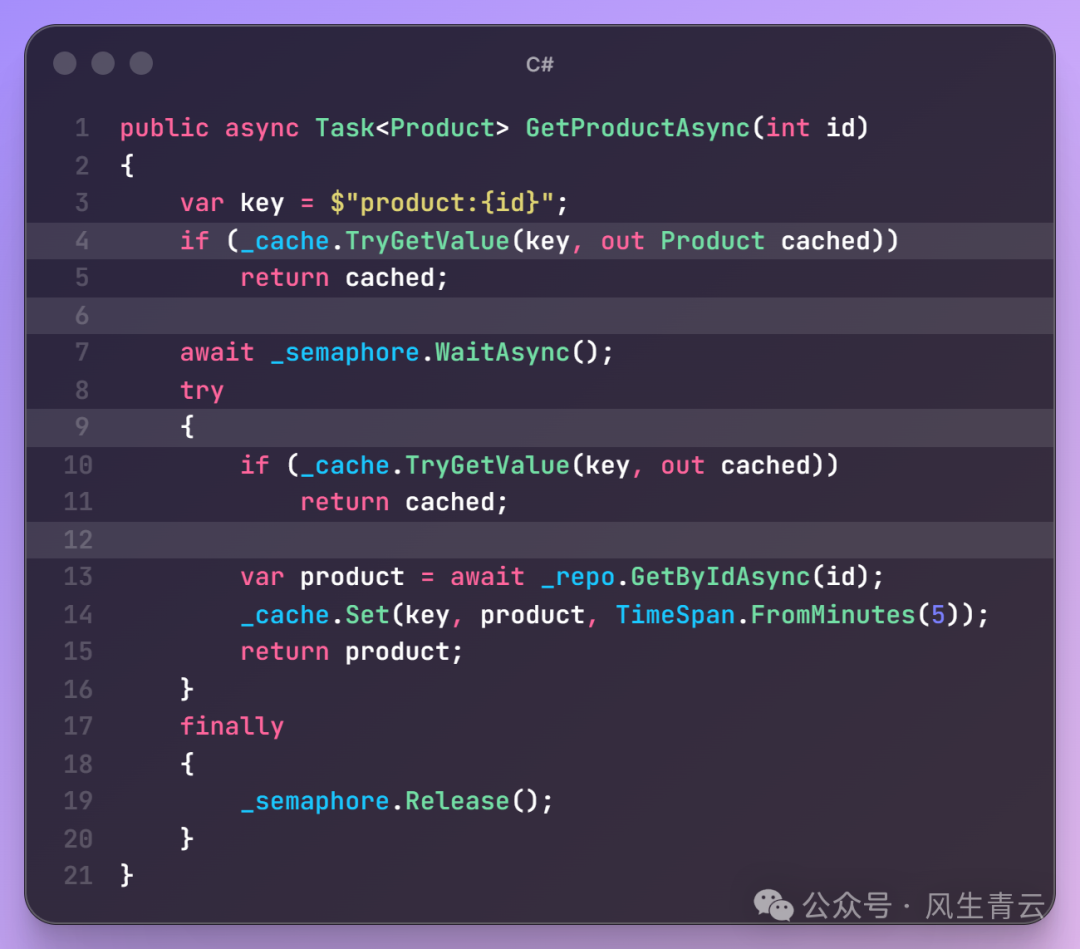Screen dimensions: 1080x949
Task: Click the 'try' keyword
Action: pyautogui.click(x=202, y=390)
